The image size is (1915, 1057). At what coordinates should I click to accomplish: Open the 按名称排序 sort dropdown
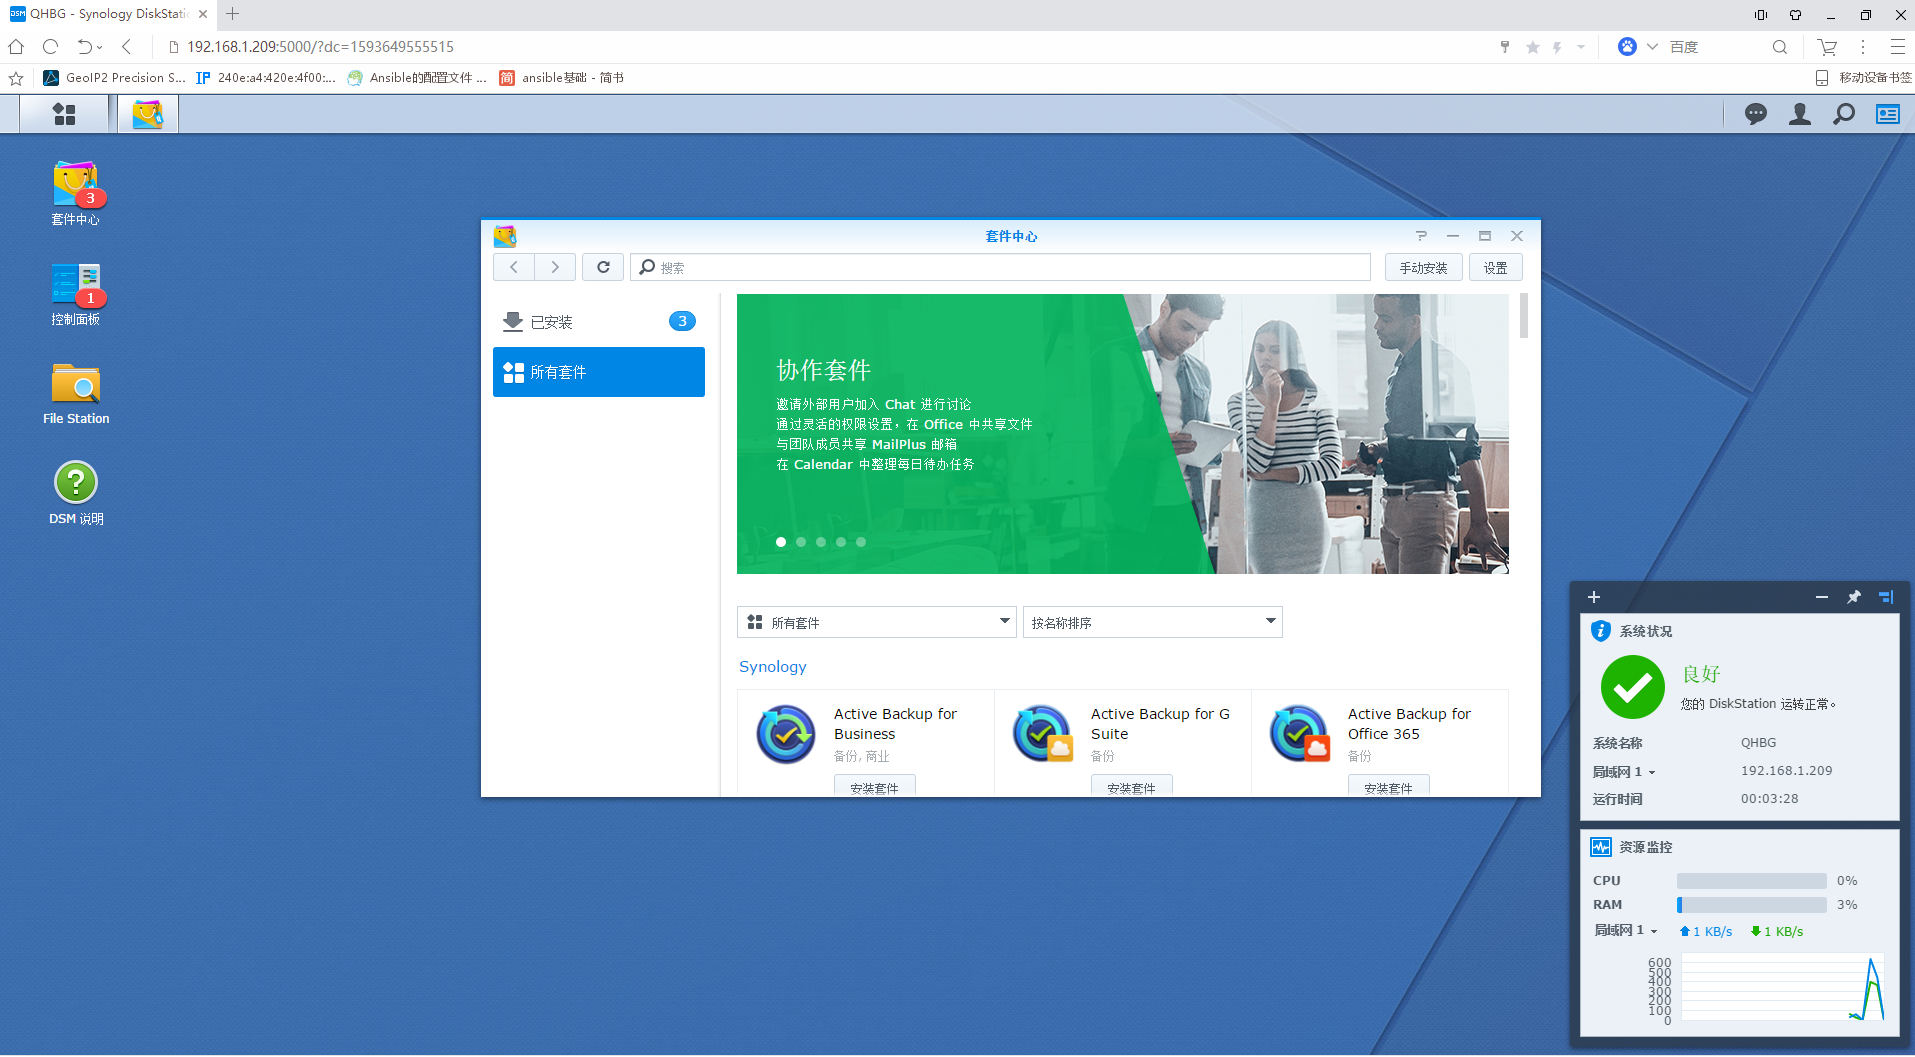[x=1152, y=622]
